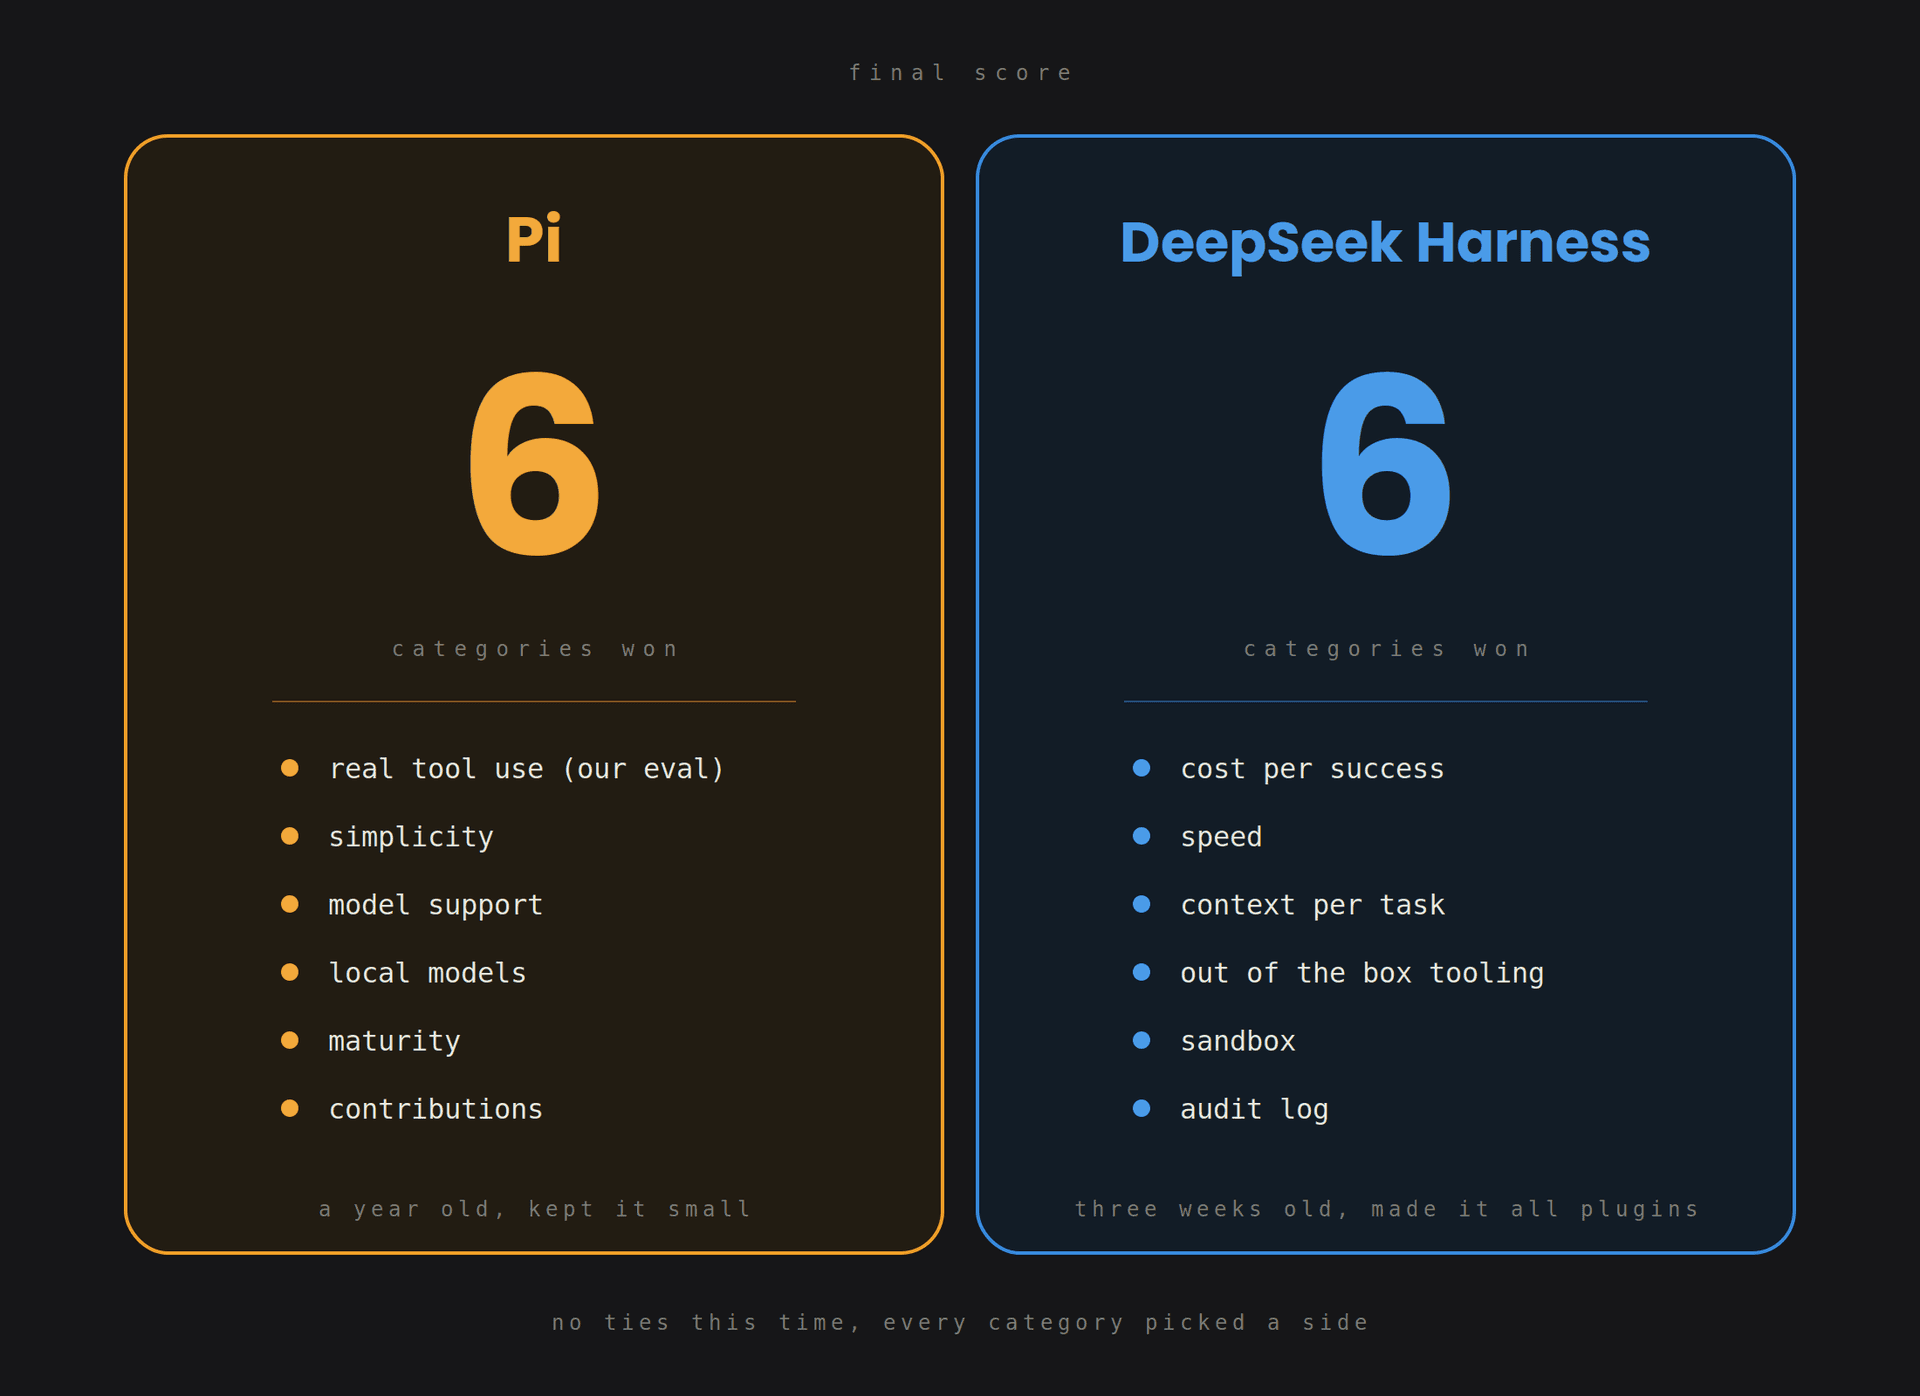Click the blue bullet beside 'audit log'
Viewport: 1920px width, 1396px height.
[1141, 1108]
